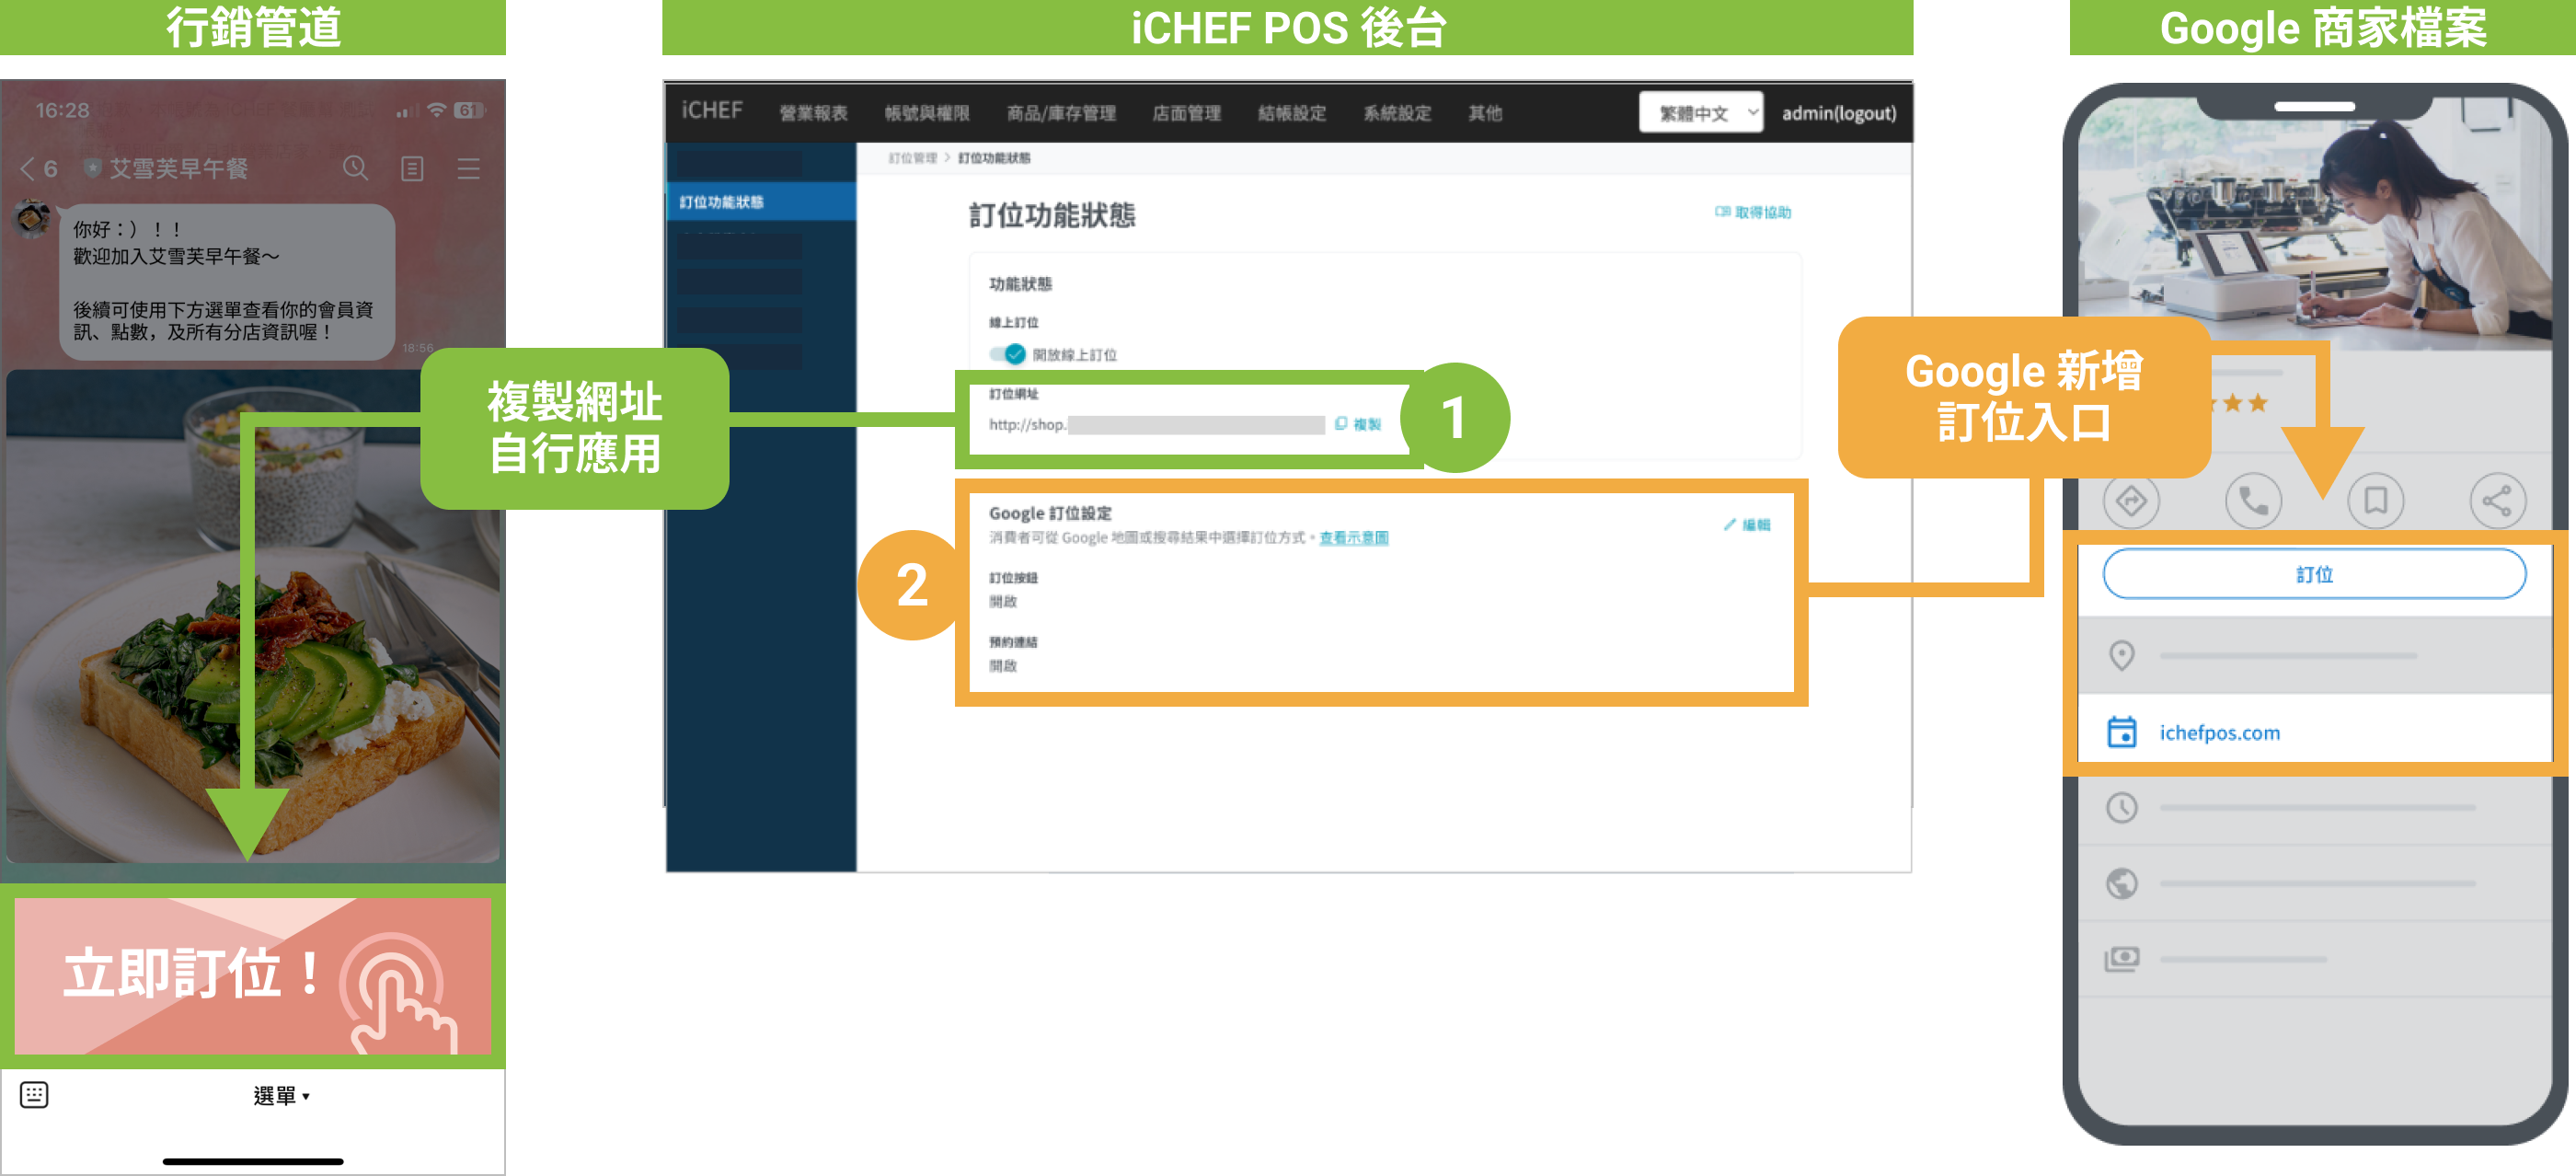Viewport: 2576px width, 1176px height.
Task: Open the 繁體中文 language dropdown
Action: pyautogui.click(x=1700, y=113)
